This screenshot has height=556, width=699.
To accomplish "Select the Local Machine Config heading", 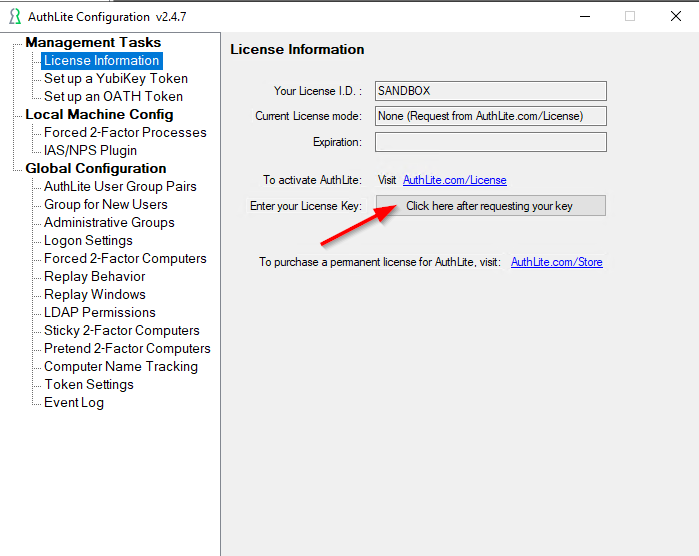I will click(x=99, y=115).
